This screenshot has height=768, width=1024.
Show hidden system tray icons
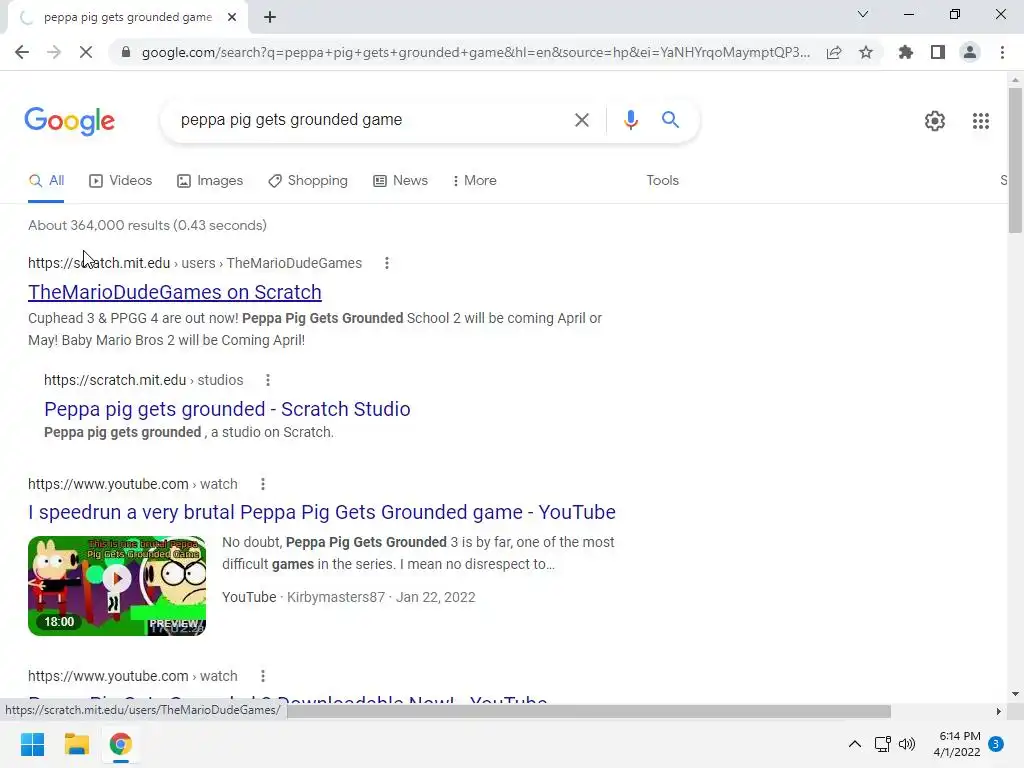pos(854,744)
